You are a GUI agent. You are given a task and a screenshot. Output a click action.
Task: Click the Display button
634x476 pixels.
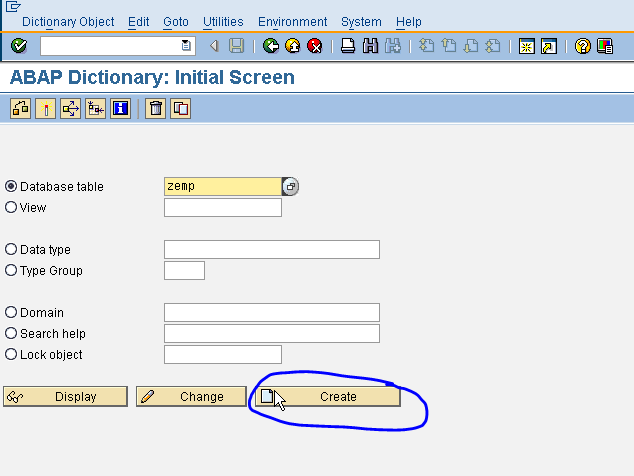66,397
